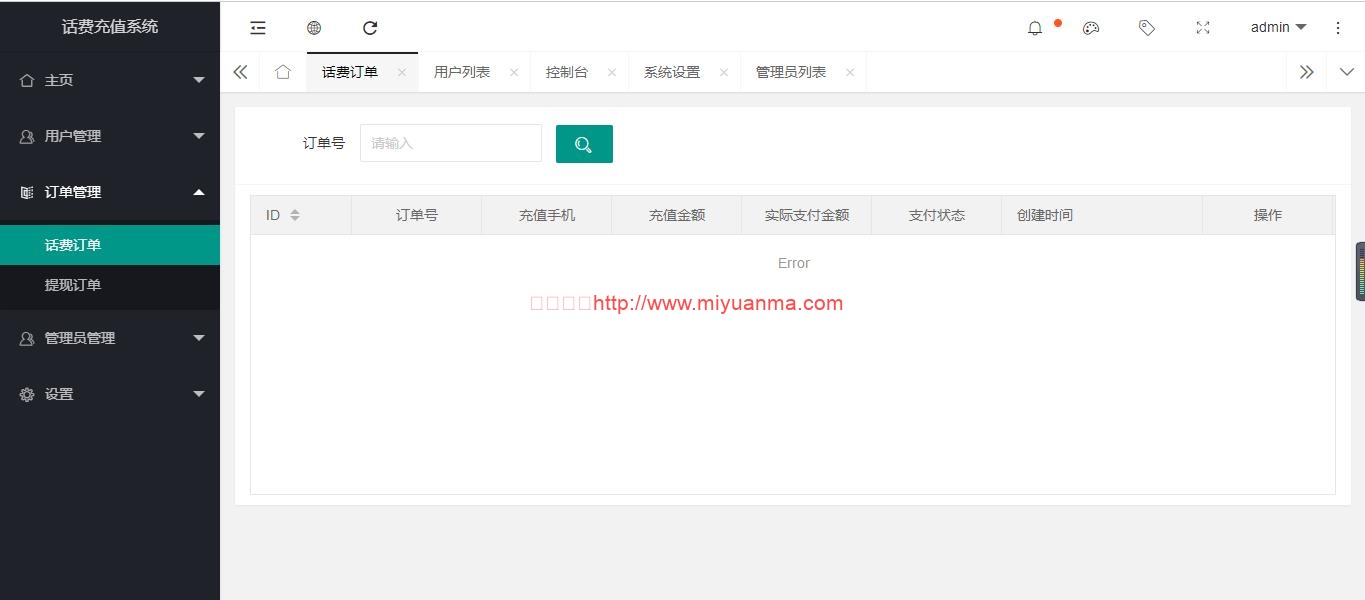Open the tag note icon
This screenshot has height=600, width=1365.
tap(1147, 28)
